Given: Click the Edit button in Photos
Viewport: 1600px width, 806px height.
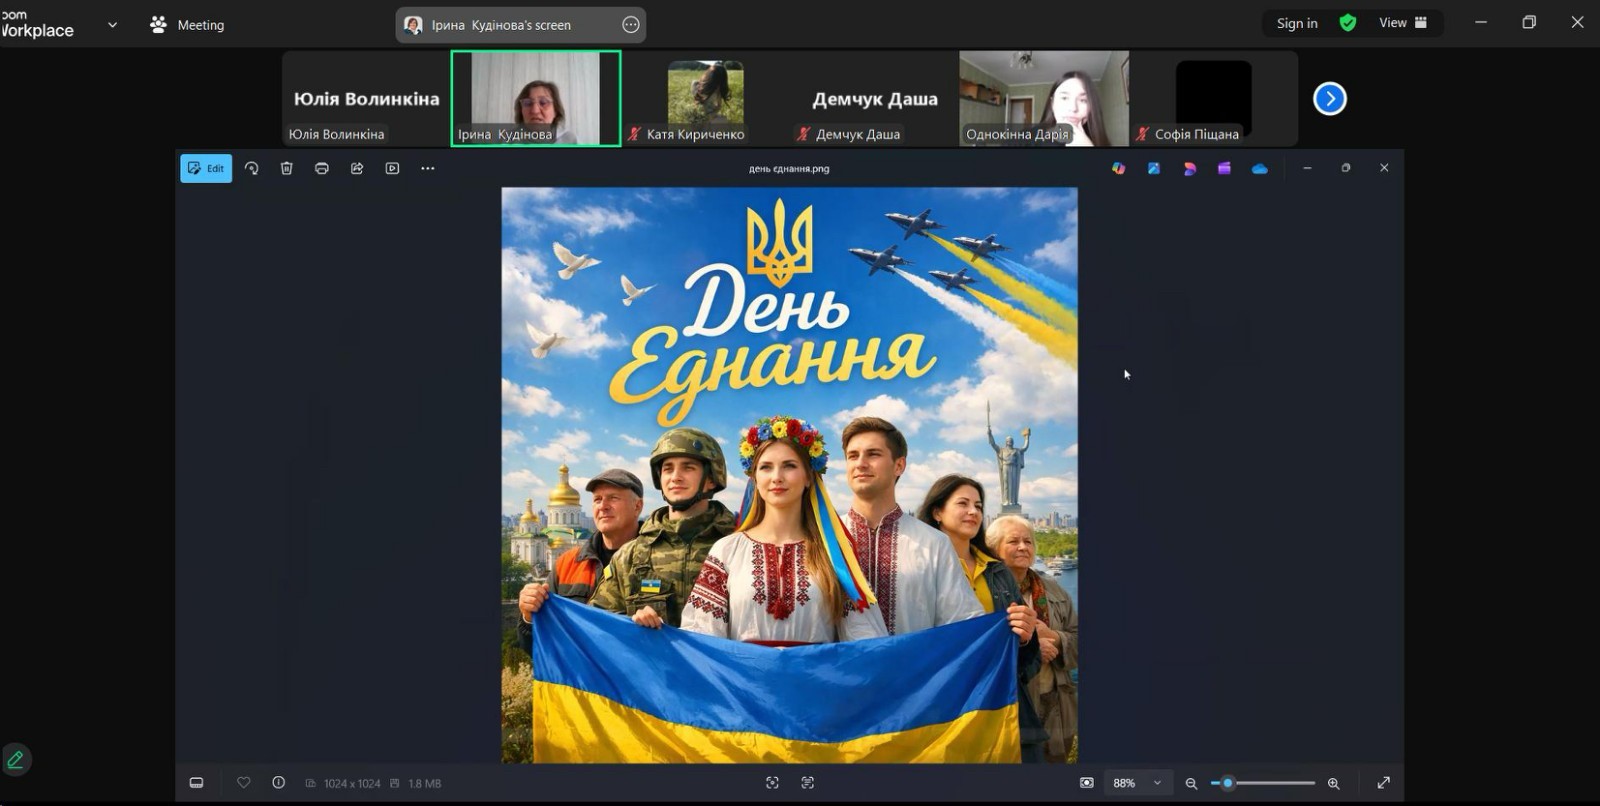Looking at the screenshot, I should [x=206, y=169].
